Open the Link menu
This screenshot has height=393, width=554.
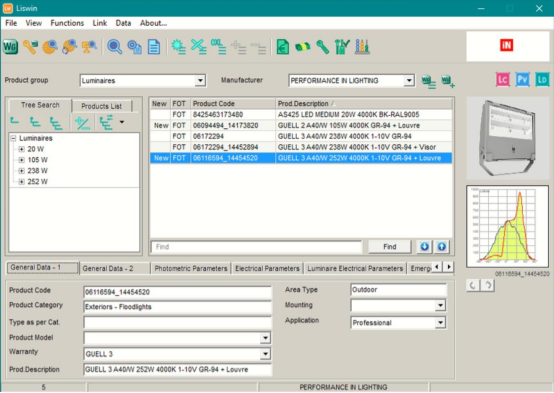(x=100, y=23)
